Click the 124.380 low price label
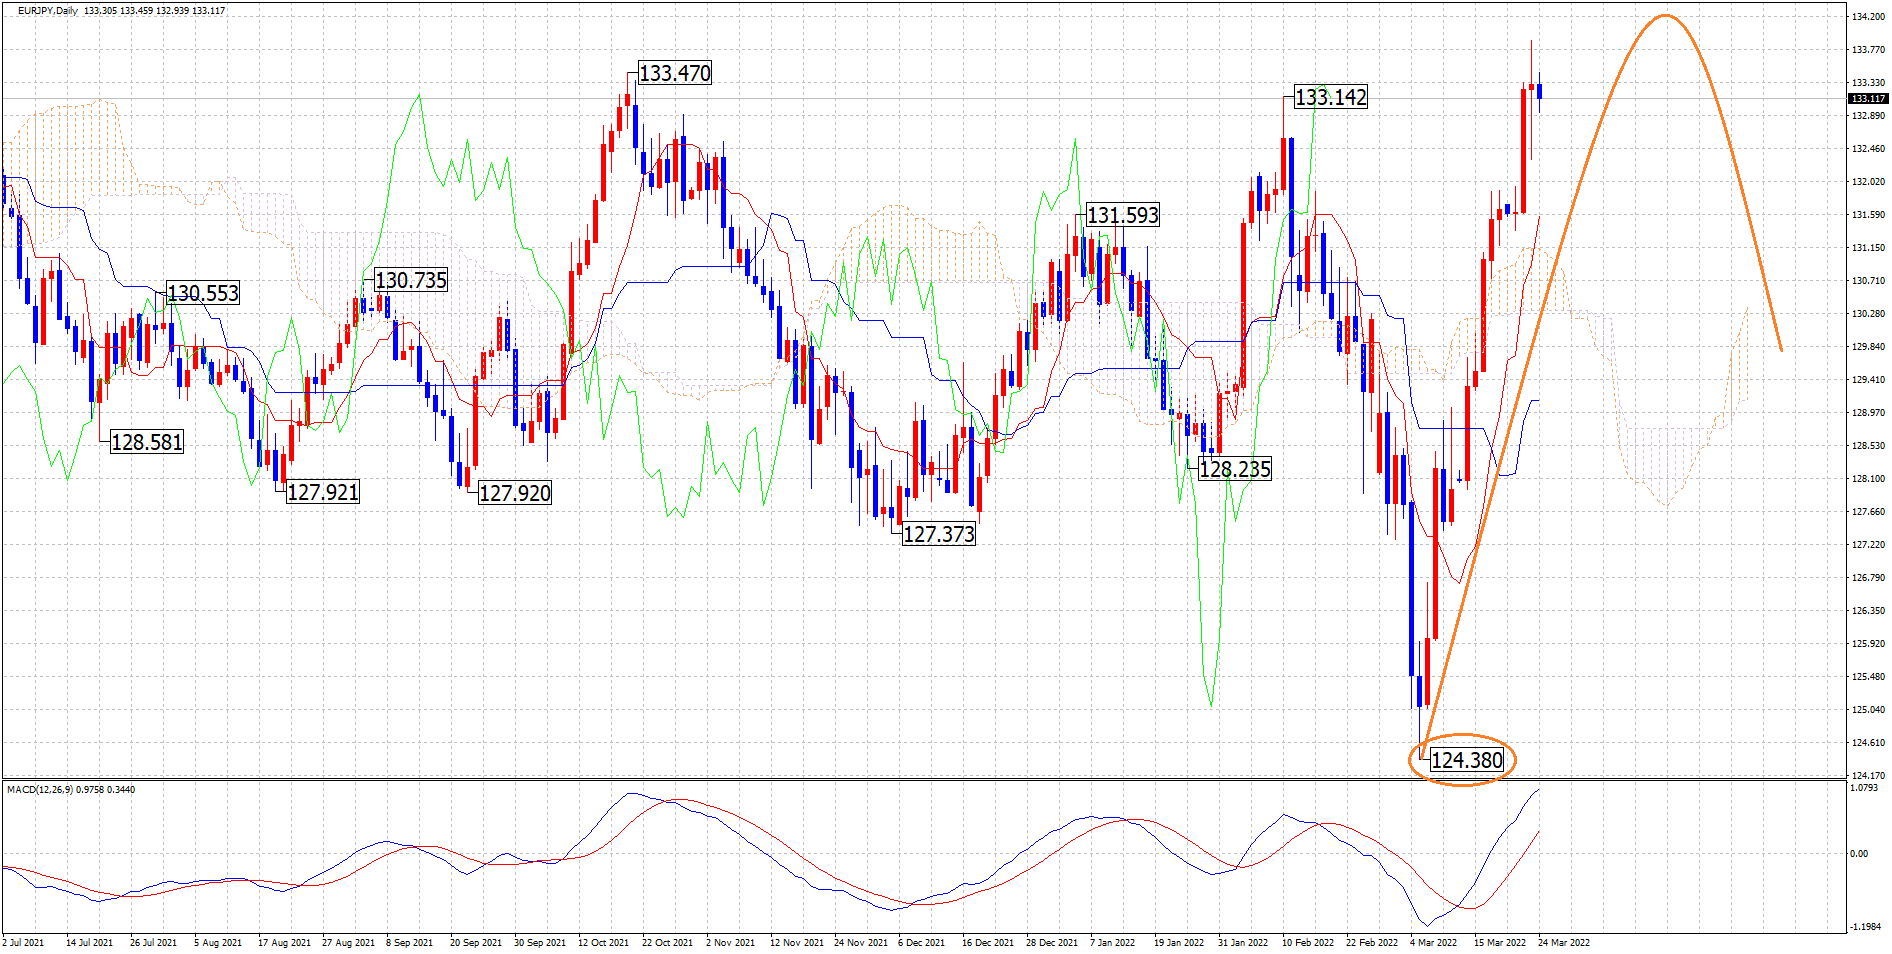The height and width of the screenshot is (954, 1892). click(1466, 760)
